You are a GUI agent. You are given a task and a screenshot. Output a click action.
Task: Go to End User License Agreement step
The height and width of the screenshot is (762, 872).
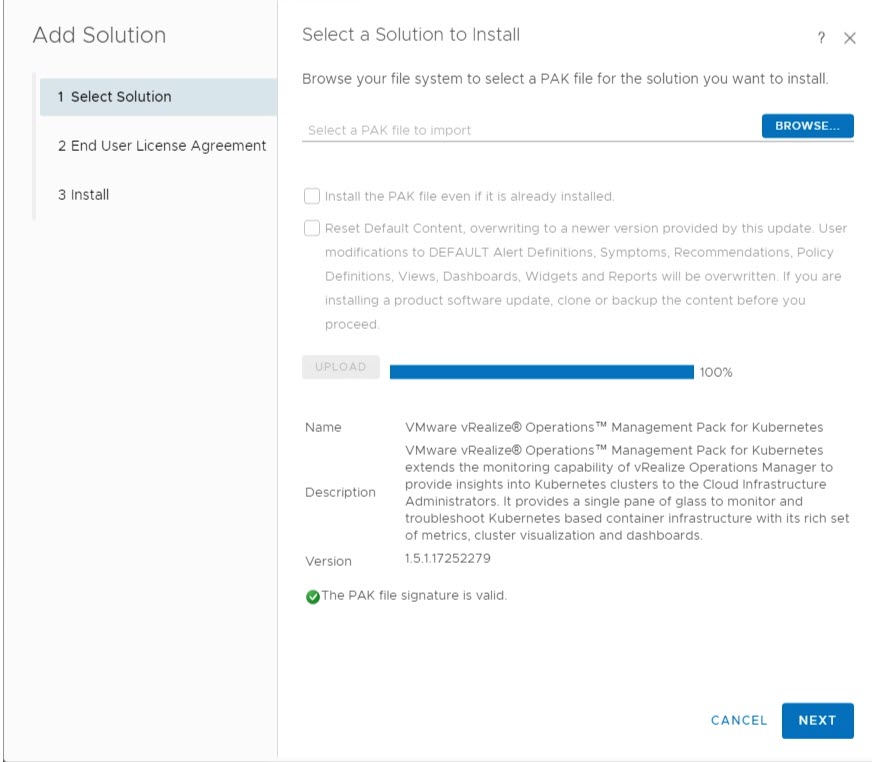click(161, 146)
